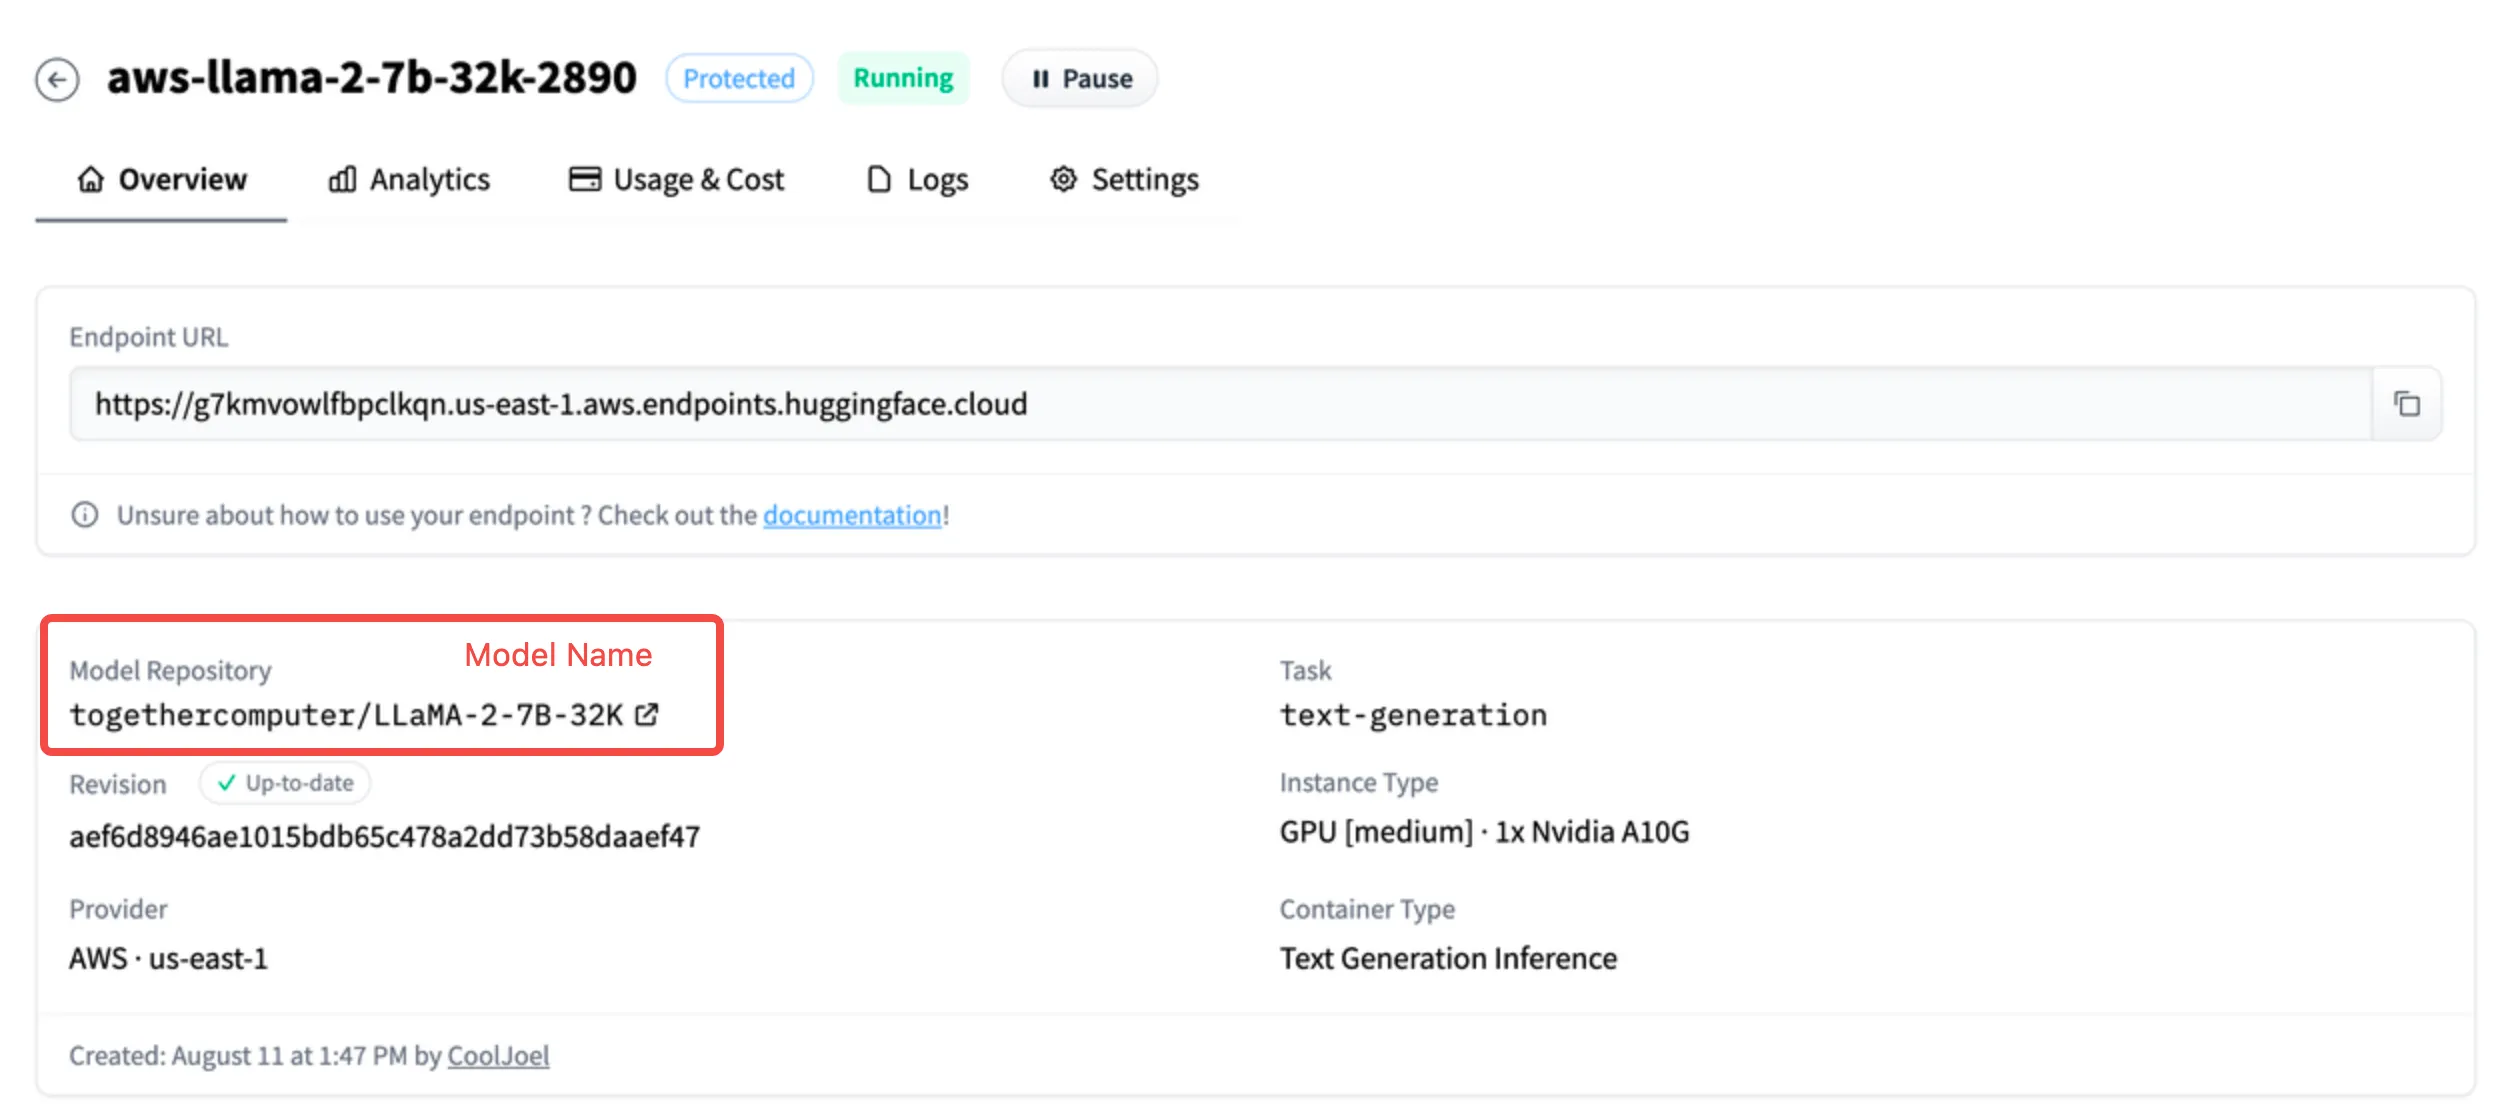Click the info icon beside documentation hint
The image size is (2506, 1120).
[x=85, y=515]
